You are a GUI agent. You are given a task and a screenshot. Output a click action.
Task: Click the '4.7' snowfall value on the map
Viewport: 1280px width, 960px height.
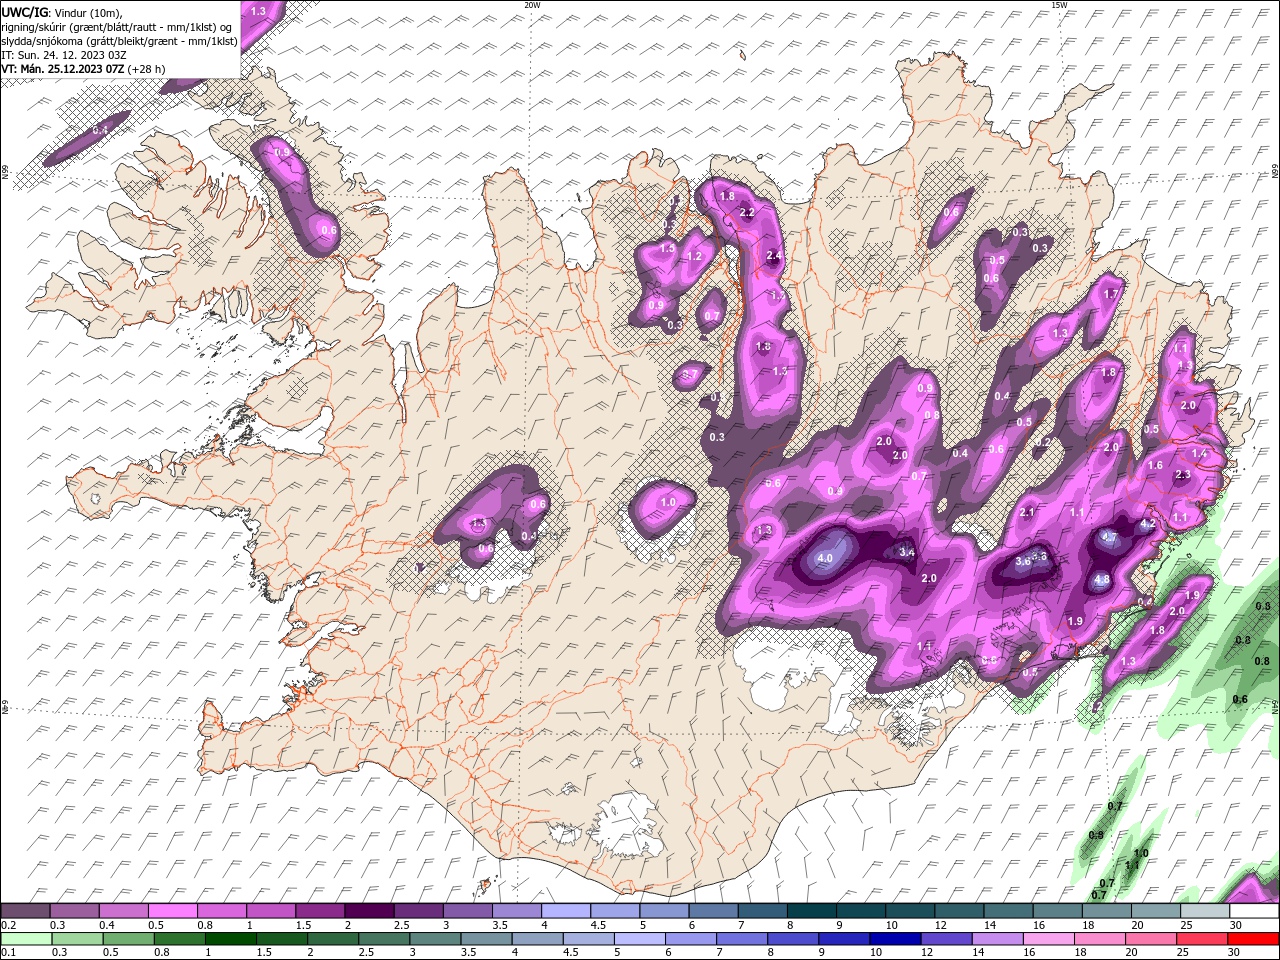click(x=1108, y=537)
